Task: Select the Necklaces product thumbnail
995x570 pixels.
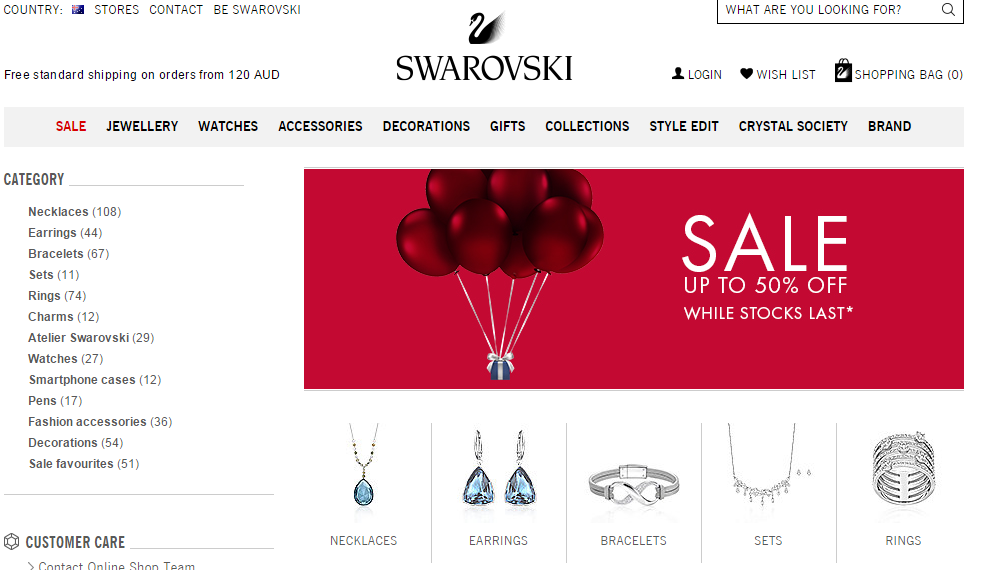Action: pyautogui.click(x=364, y=467)
